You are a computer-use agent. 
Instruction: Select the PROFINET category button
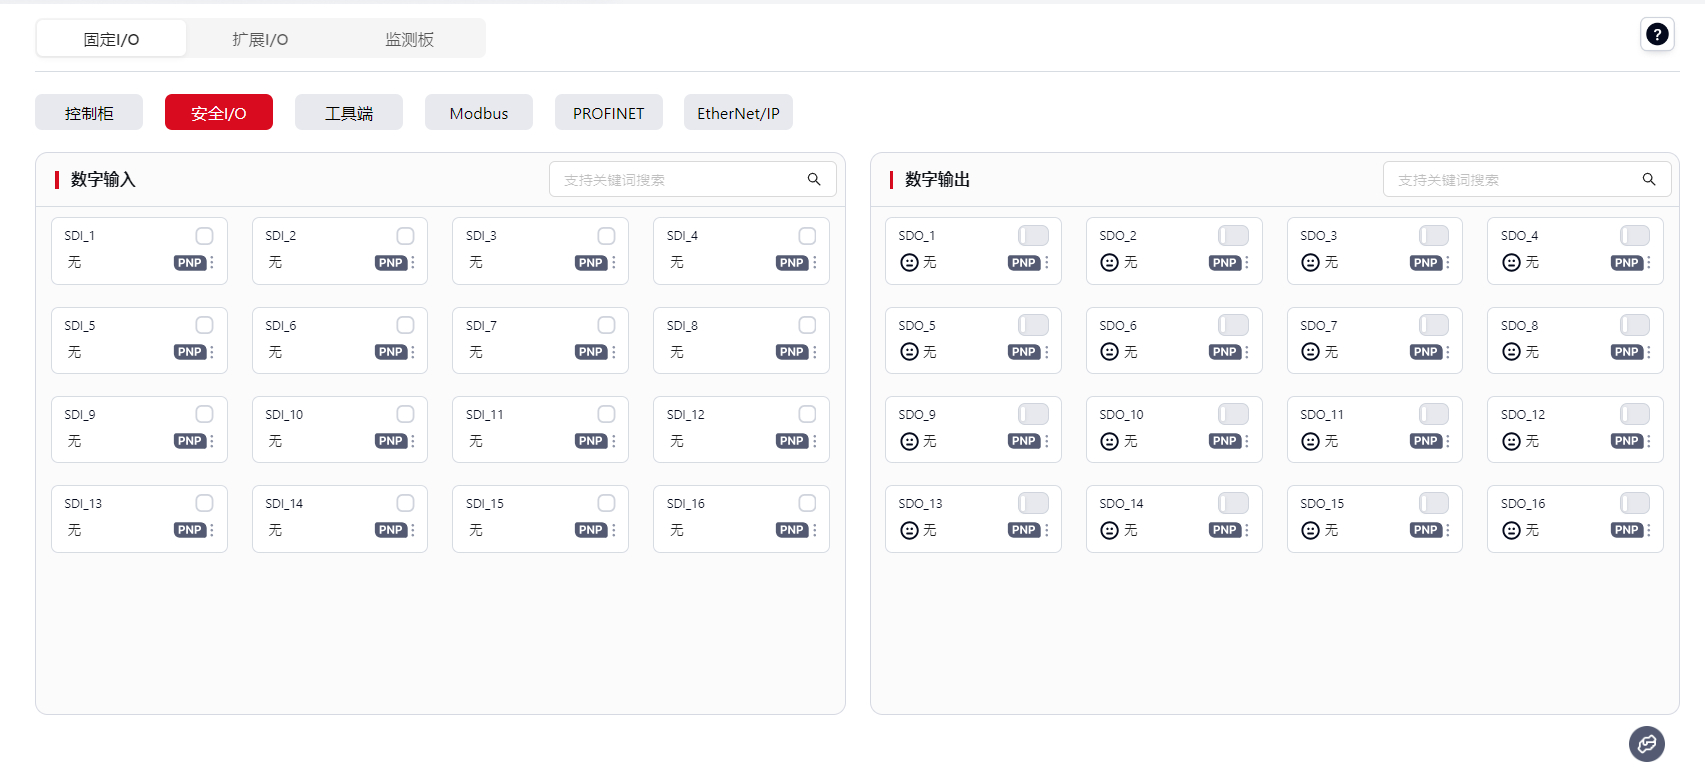pos(608,113)
